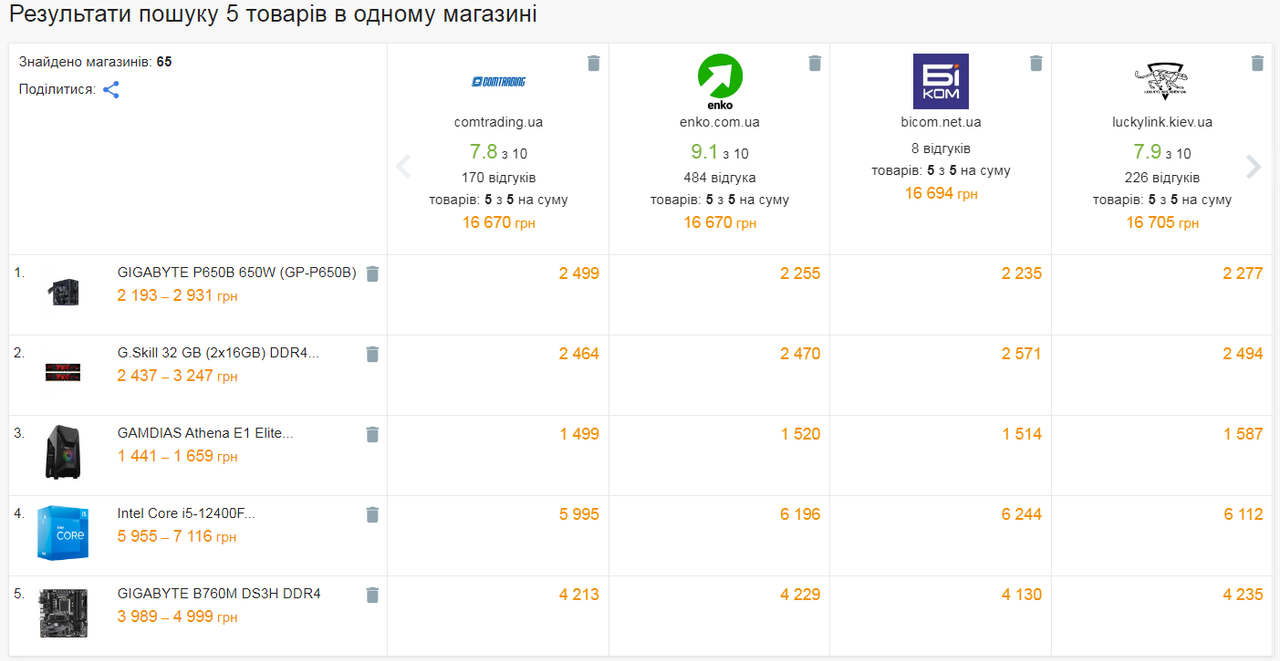Open GAMDIAS Athena case thumbnail
This screenshot has height=661, width=1280.
63,452
